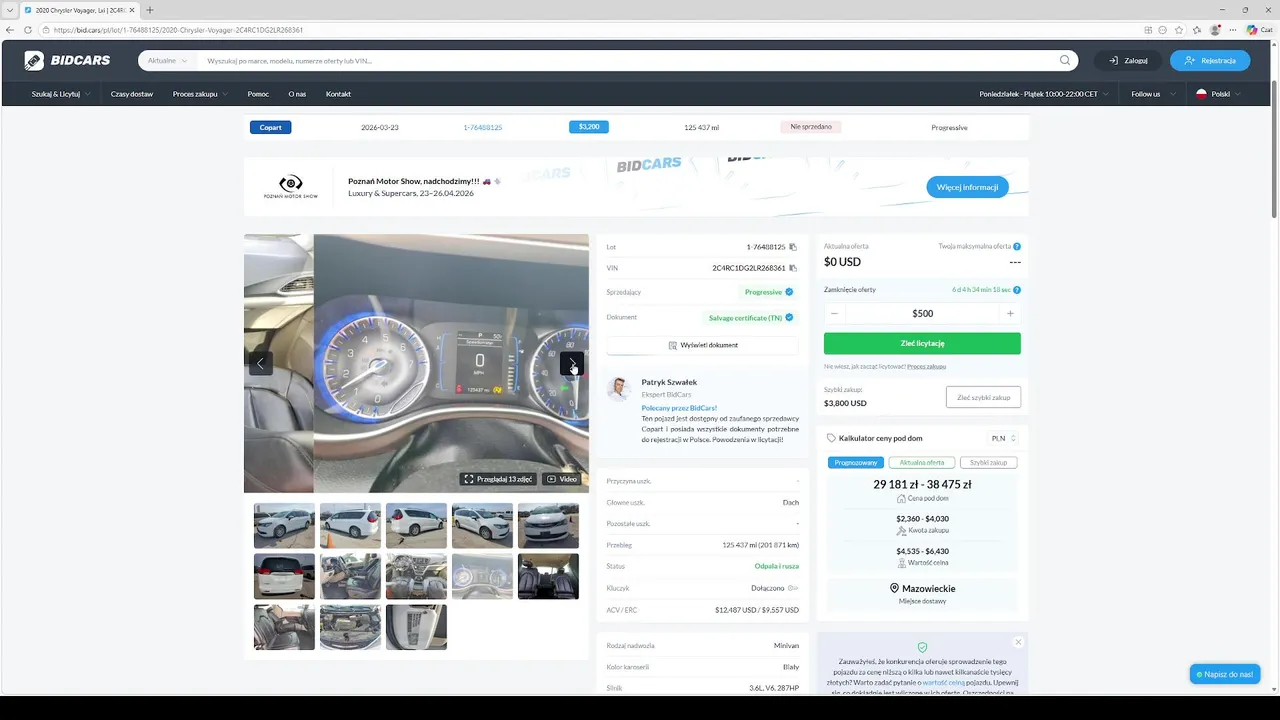Click the verified badge next to Progressive
The image size is (1280, 720).
click(789, 292)
